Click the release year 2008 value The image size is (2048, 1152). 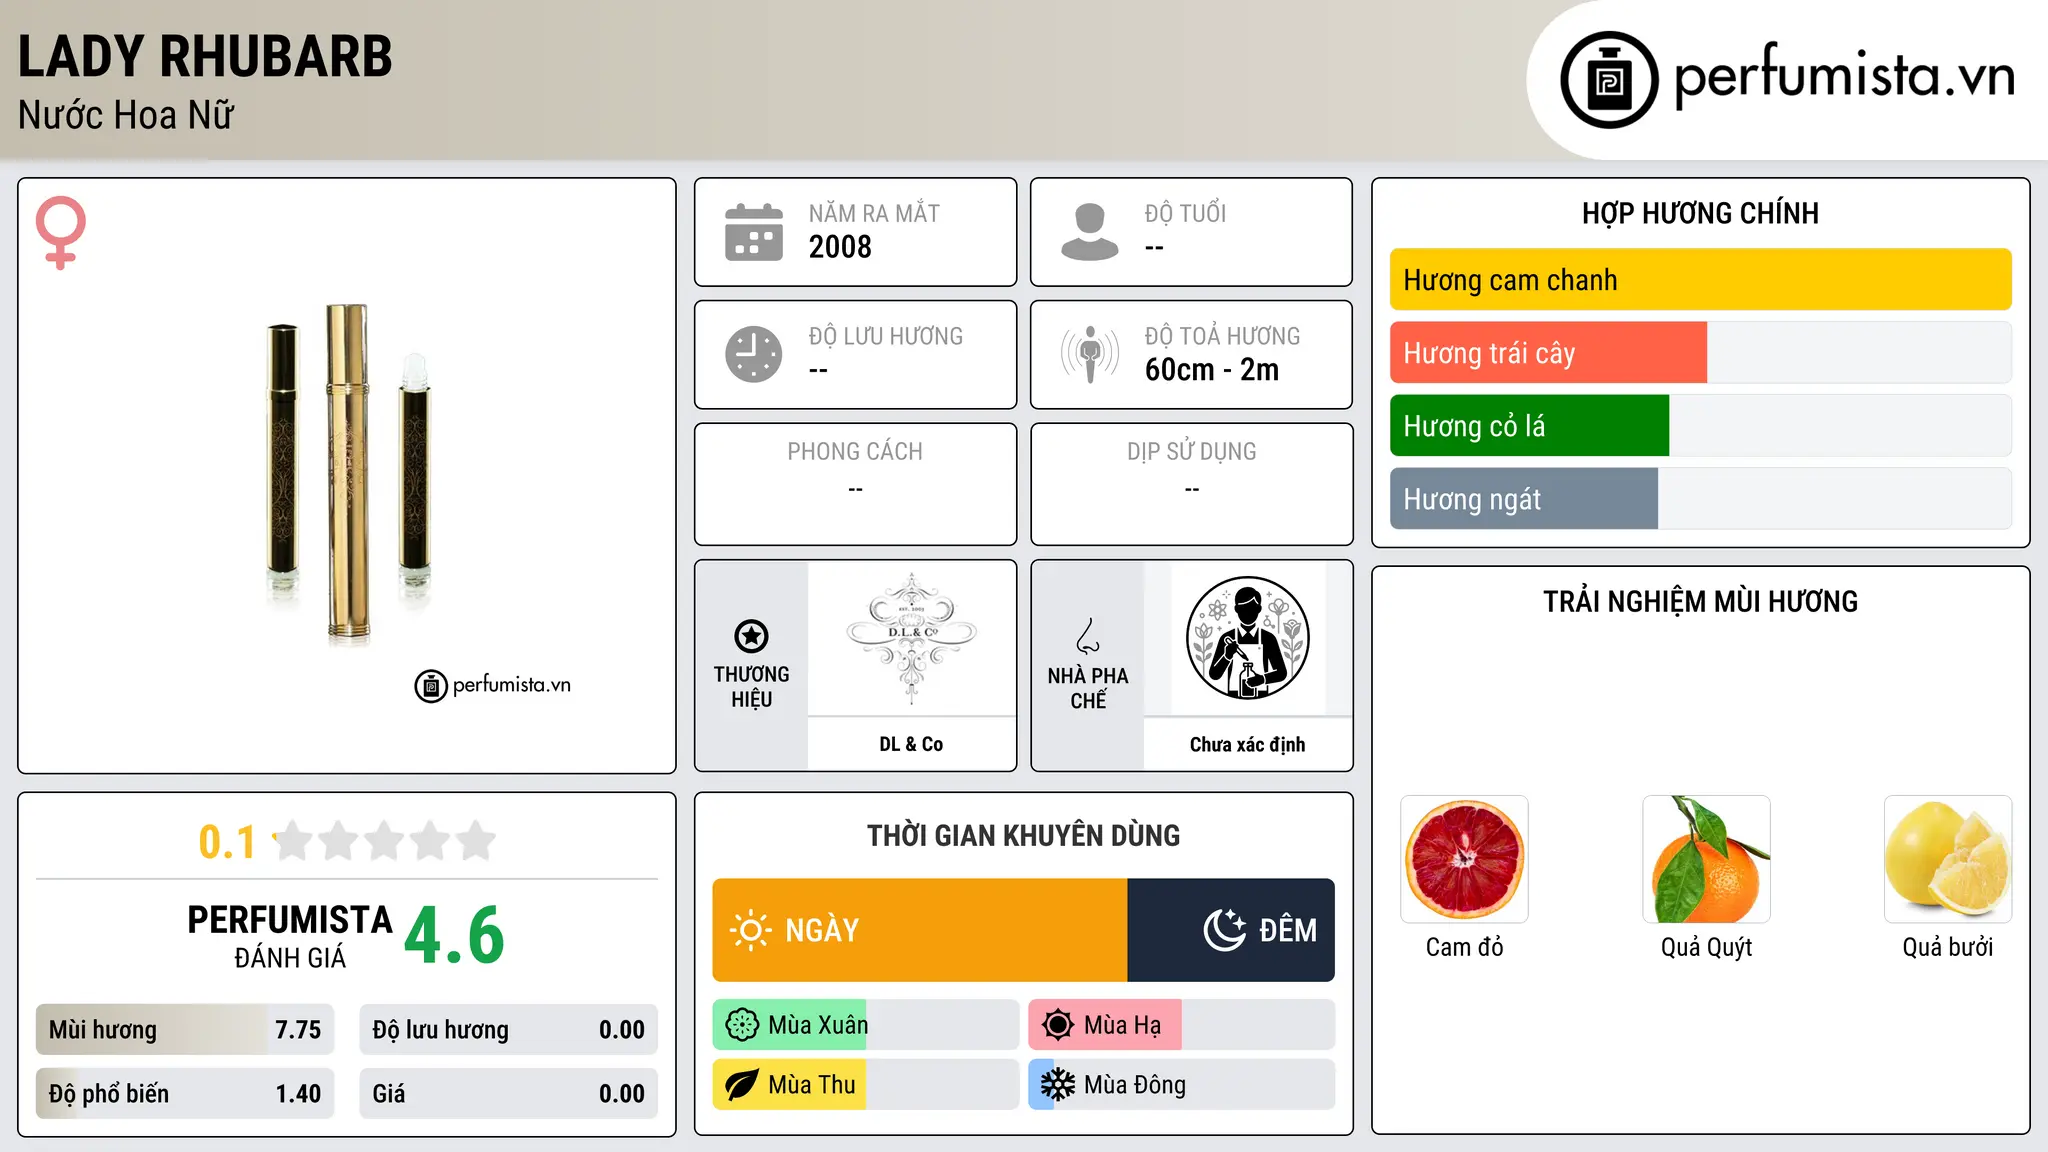coord(840,247)
